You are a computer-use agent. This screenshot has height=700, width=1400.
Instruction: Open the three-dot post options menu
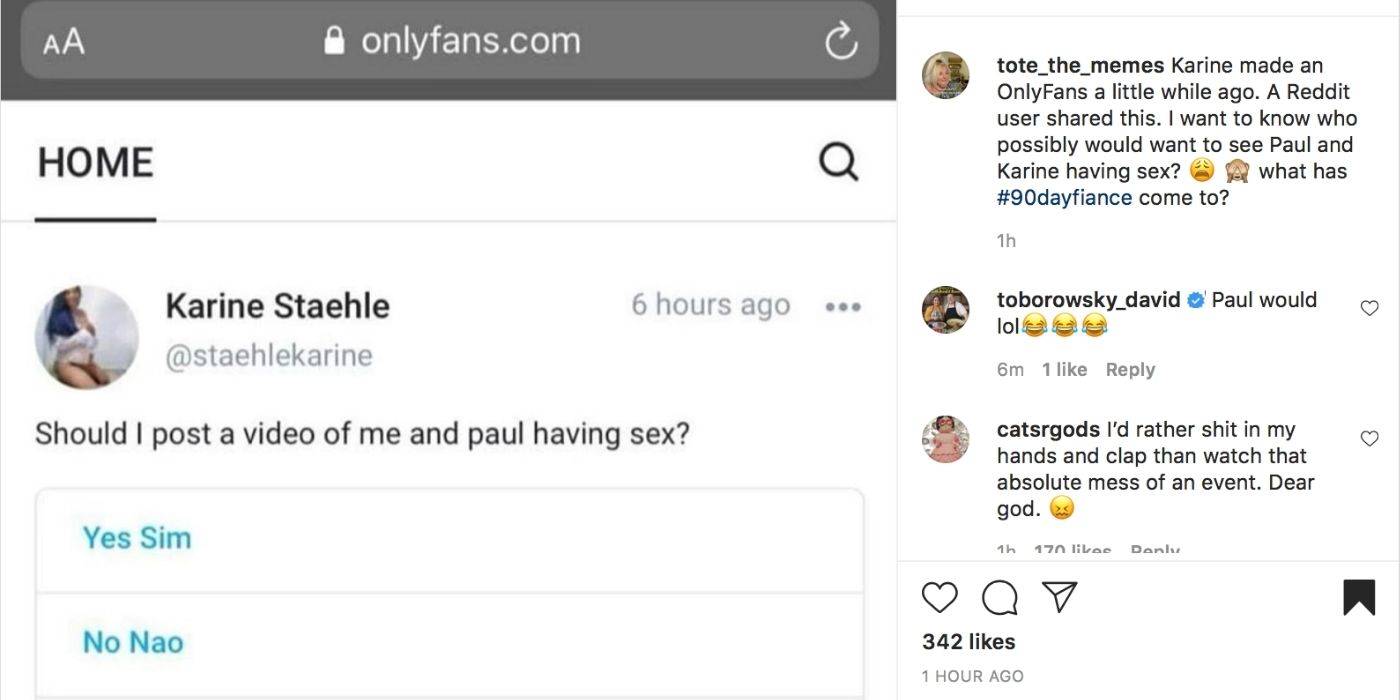coord(843,307)
